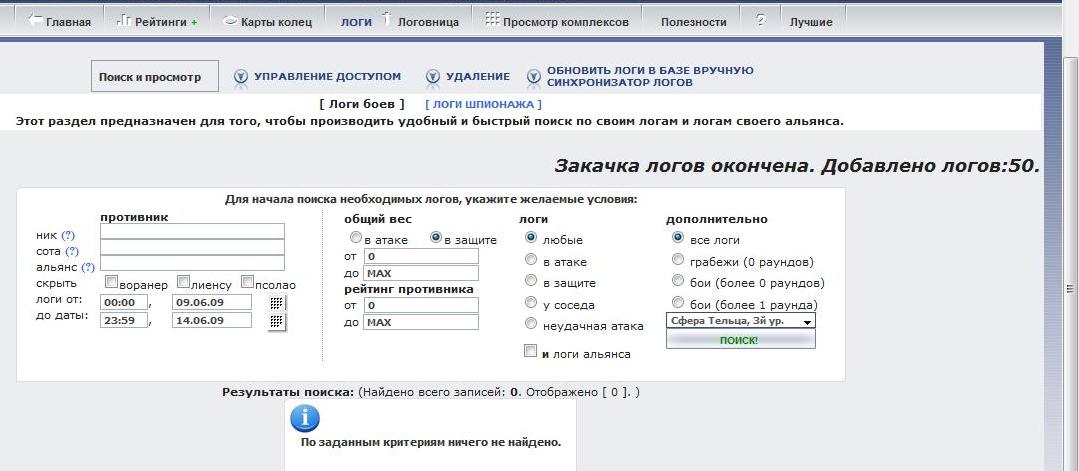Select у соседа radio button
This screenshot has height=471, width=1079.
[531, 302]
